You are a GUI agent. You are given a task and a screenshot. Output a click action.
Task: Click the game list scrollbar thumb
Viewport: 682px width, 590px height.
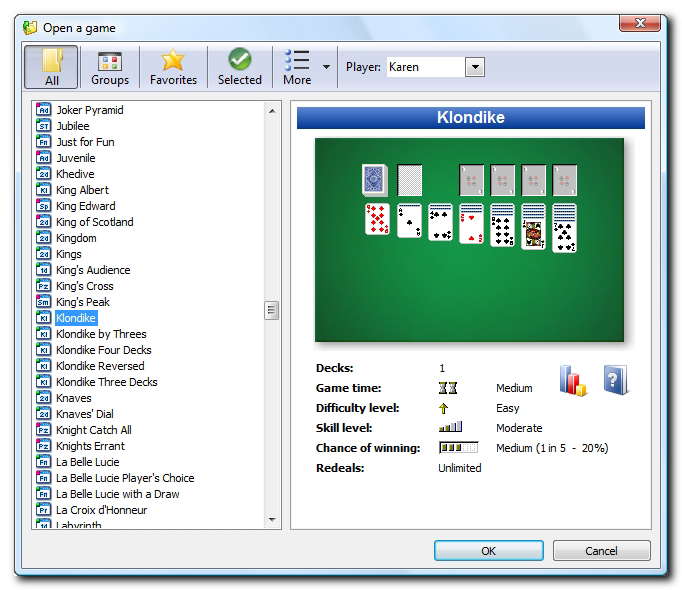pyautogui.click(x=271, y=310)
